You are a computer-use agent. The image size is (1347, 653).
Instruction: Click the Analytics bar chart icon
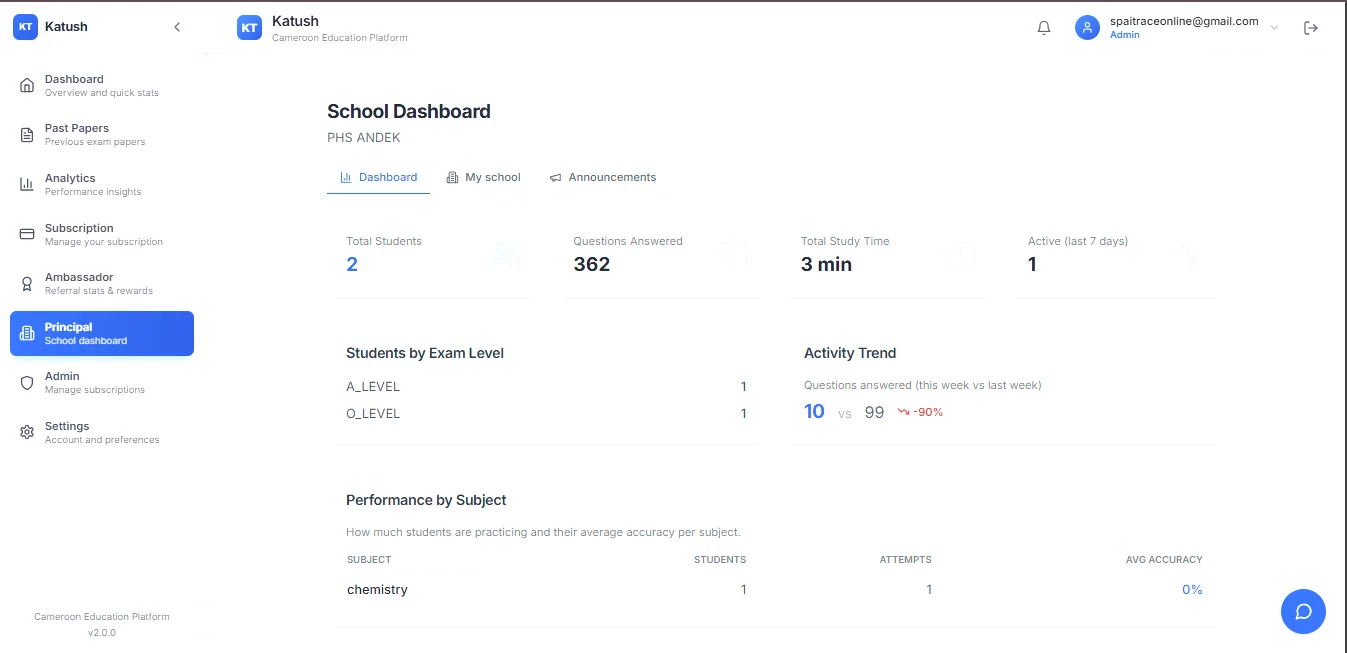point(27,184)
